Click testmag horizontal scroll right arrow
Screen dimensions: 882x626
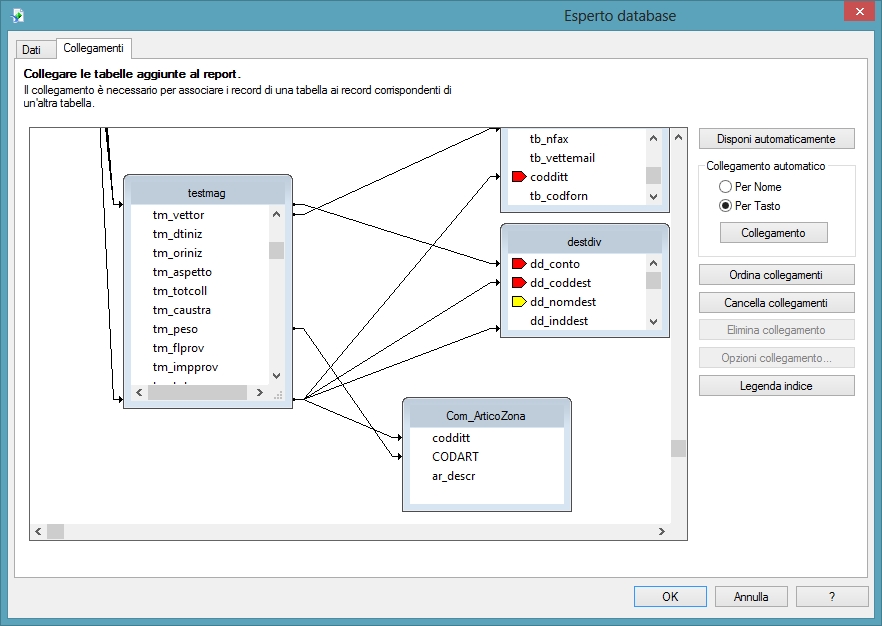(x=259, y=393)
